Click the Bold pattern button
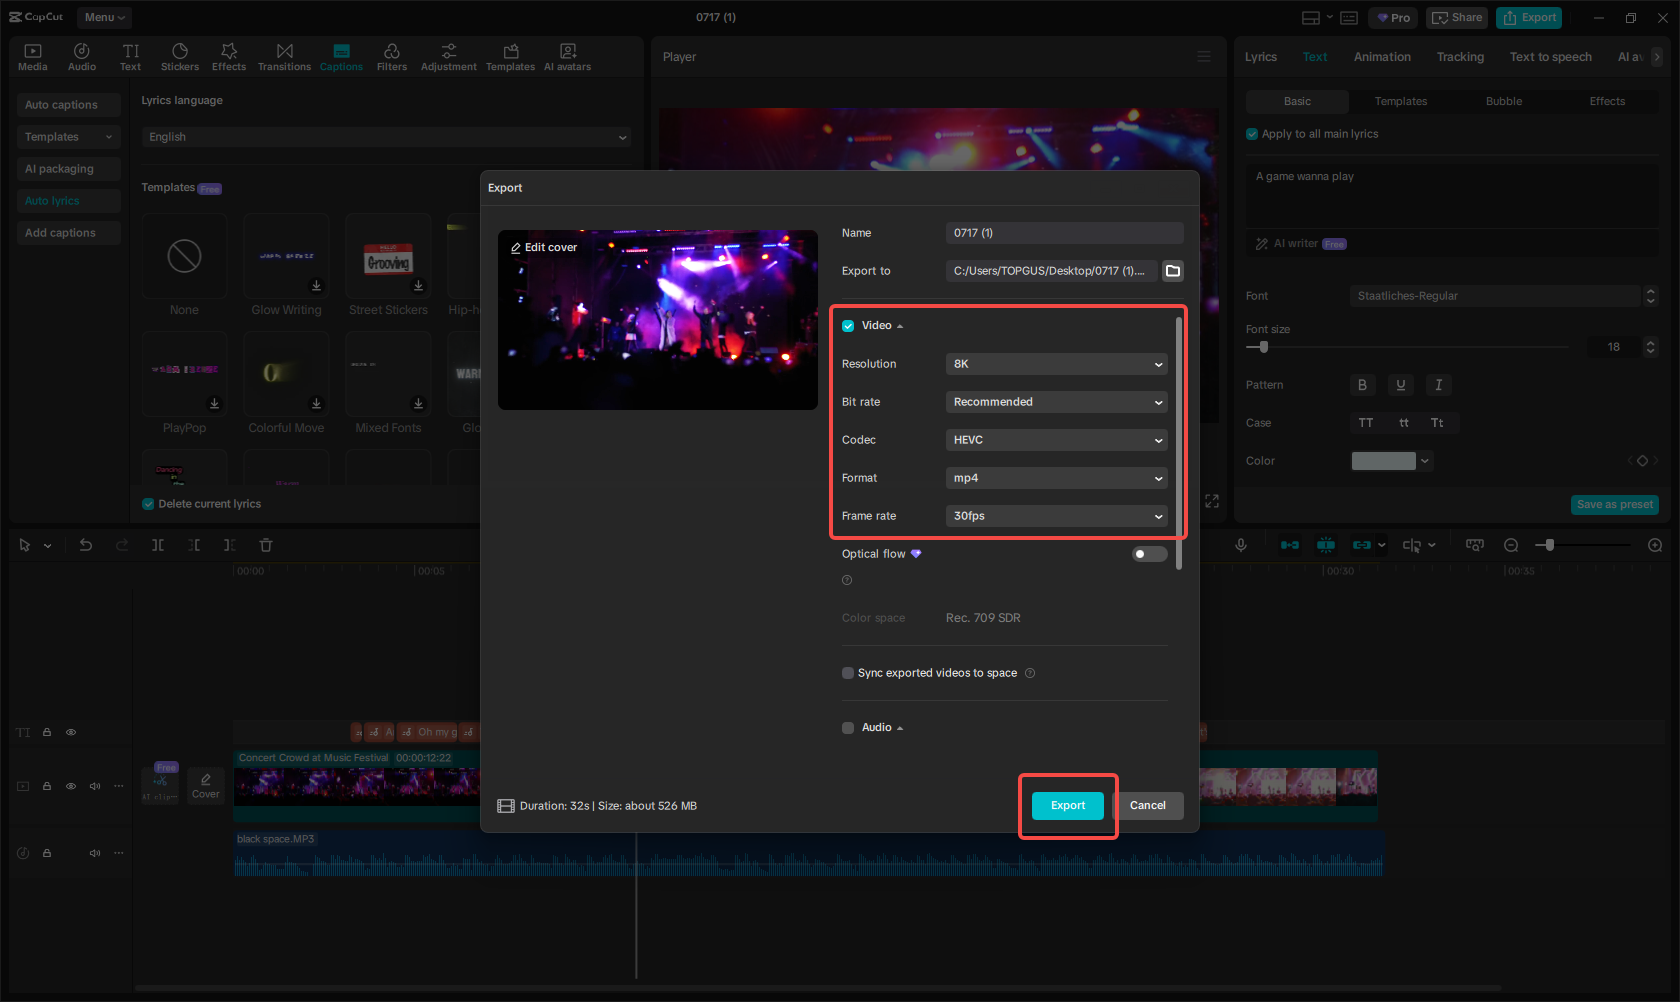The image size is (1680, 1002). coord(1362,385)
